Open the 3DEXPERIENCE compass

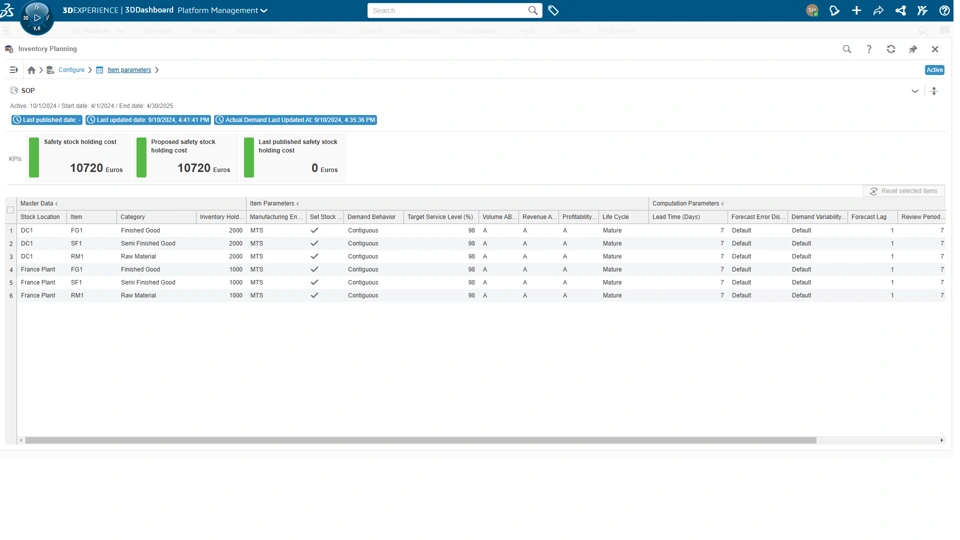click(x=36, y=18)
